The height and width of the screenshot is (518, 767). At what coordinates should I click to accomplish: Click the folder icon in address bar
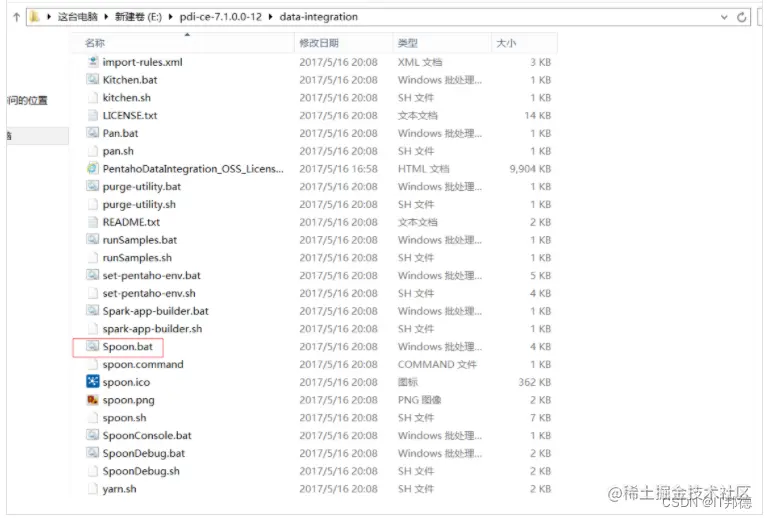(35, 17)
